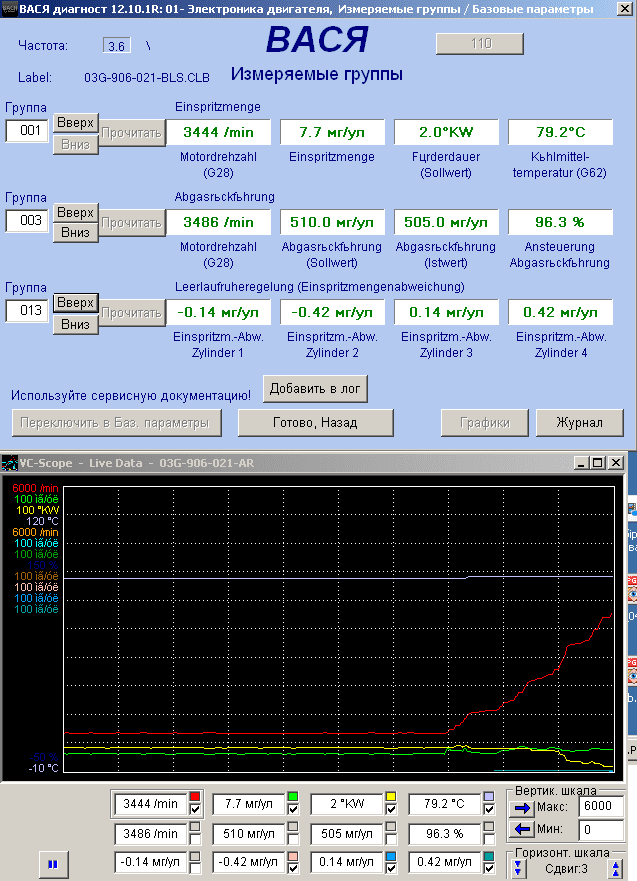Maximize the VC-Scope window

(x=598, y=463)
